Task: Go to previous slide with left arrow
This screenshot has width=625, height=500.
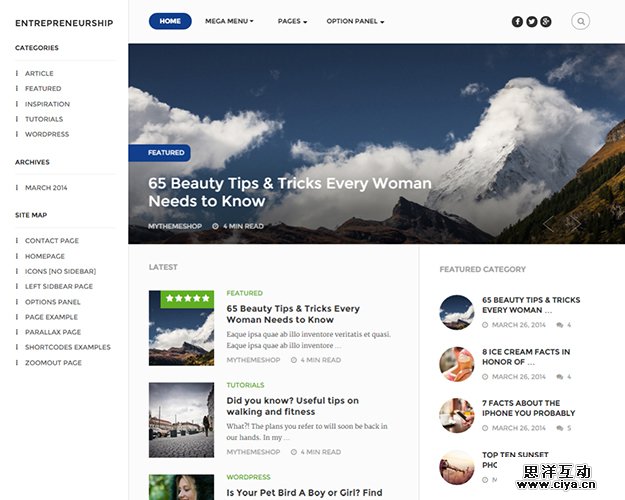Action: [549, 223]
